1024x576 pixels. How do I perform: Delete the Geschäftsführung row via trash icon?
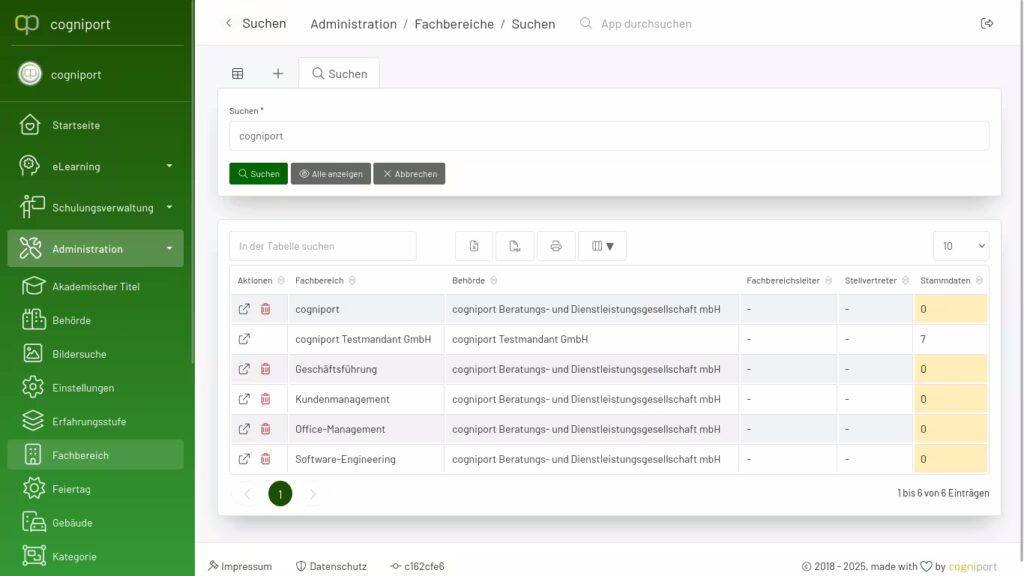265,369
